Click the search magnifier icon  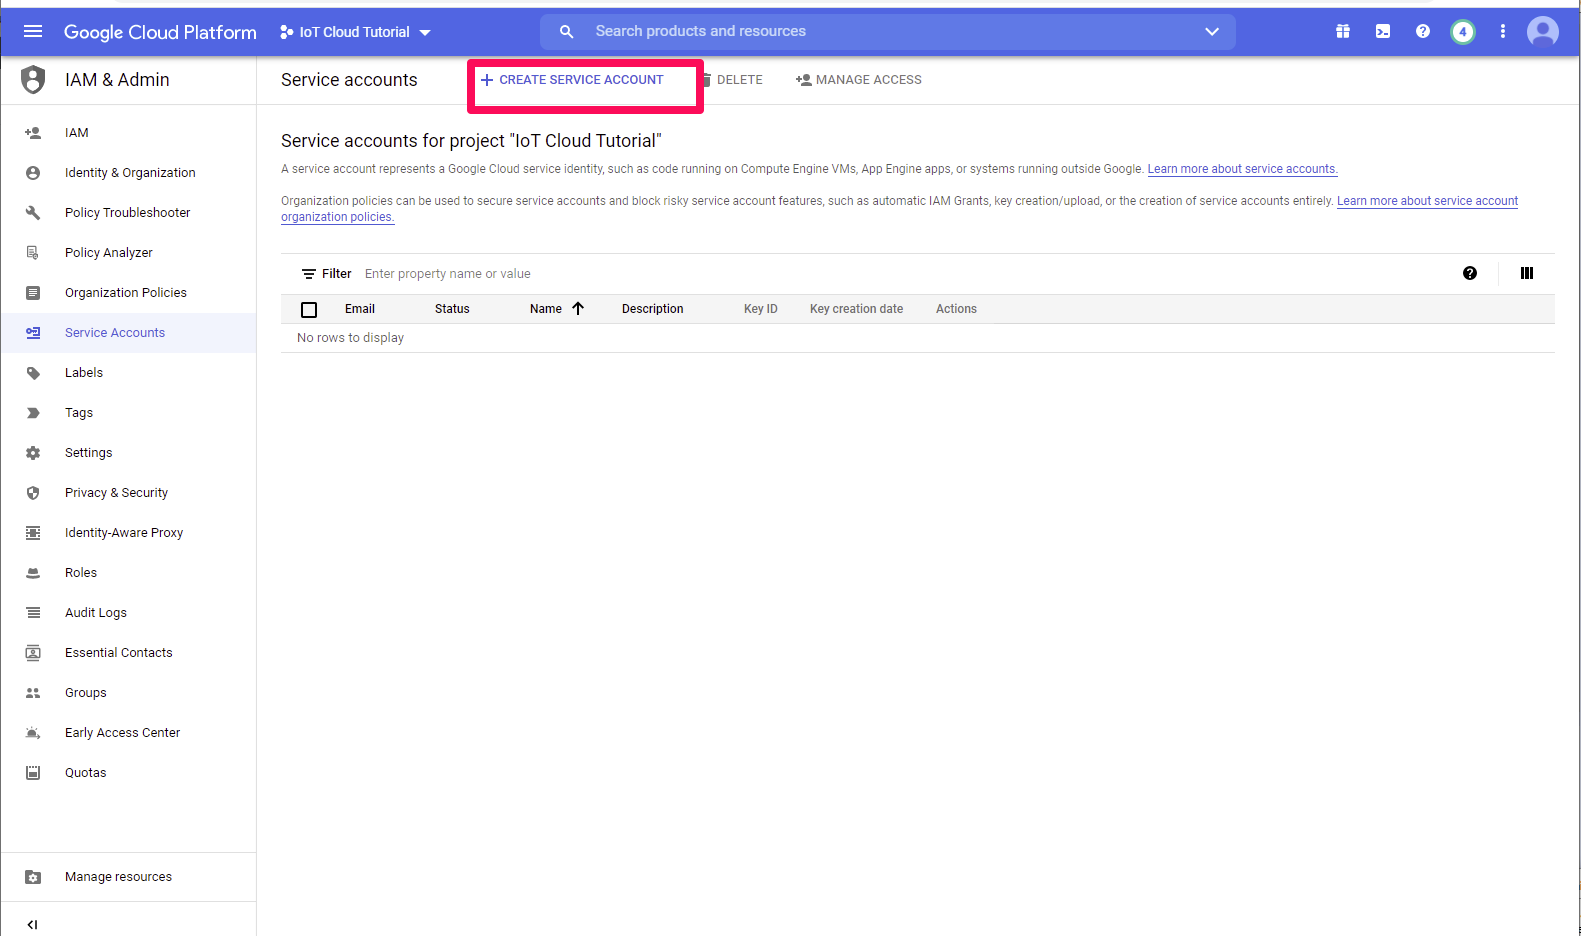point(567,31)
